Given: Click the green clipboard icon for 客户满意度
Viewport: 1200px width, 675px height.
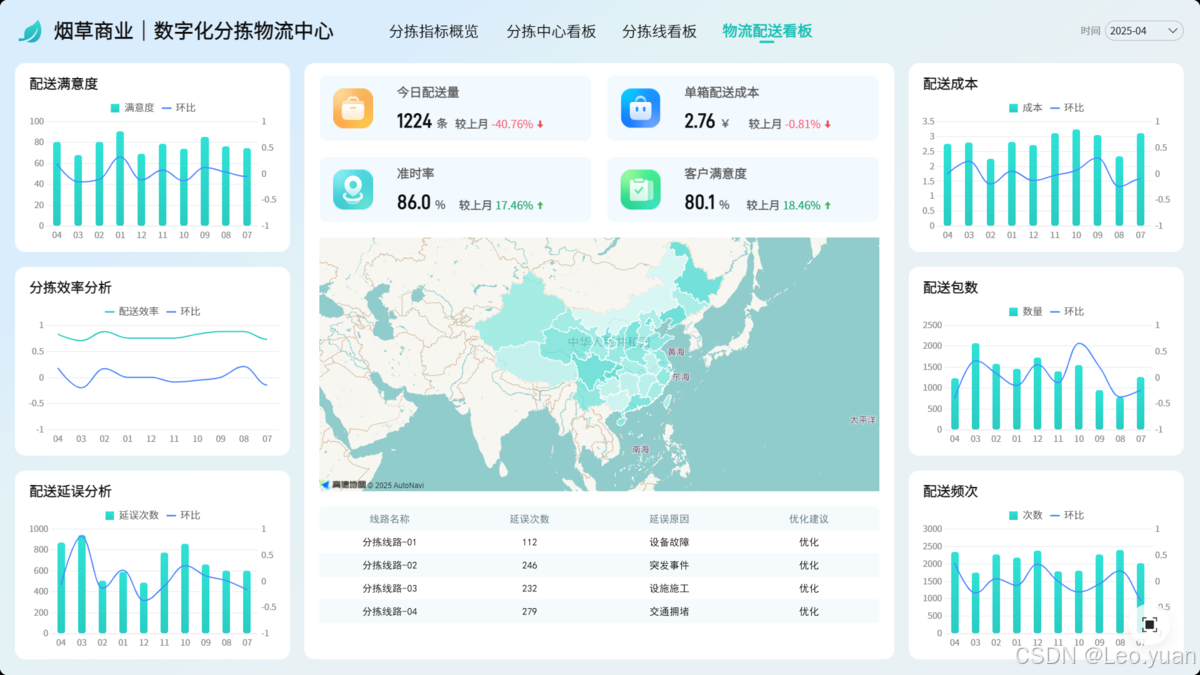Looking at the screenshot, I should point(641,189).
